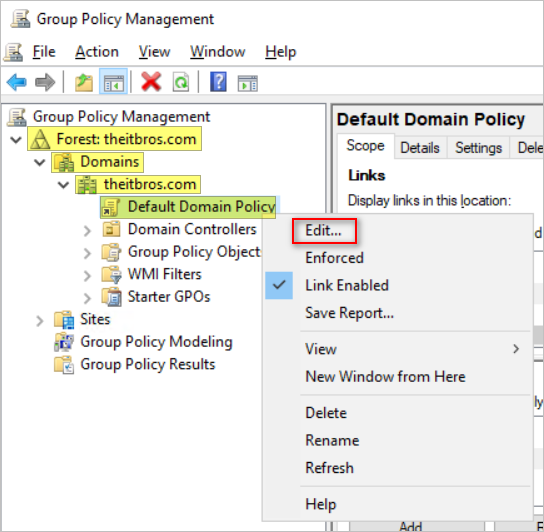Choose Help at bottom of context menu
Image resolution: width=544 pixels, height=532 pixels.
[x=321, y=504]
